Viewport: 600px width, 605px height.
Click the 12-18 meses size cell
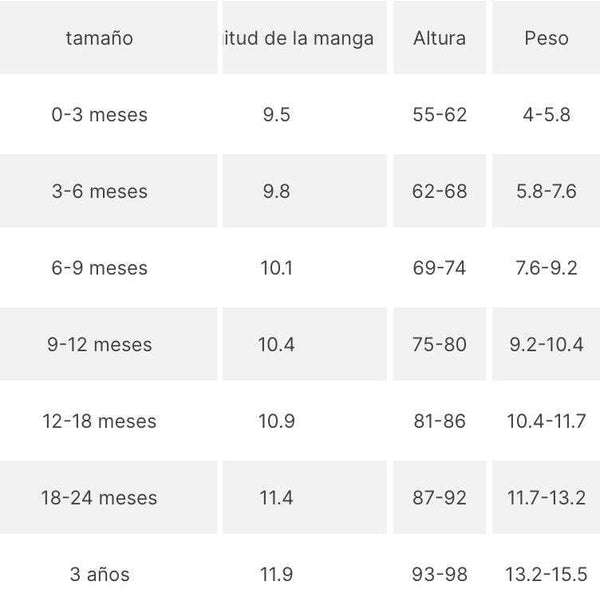coord(100,421)
